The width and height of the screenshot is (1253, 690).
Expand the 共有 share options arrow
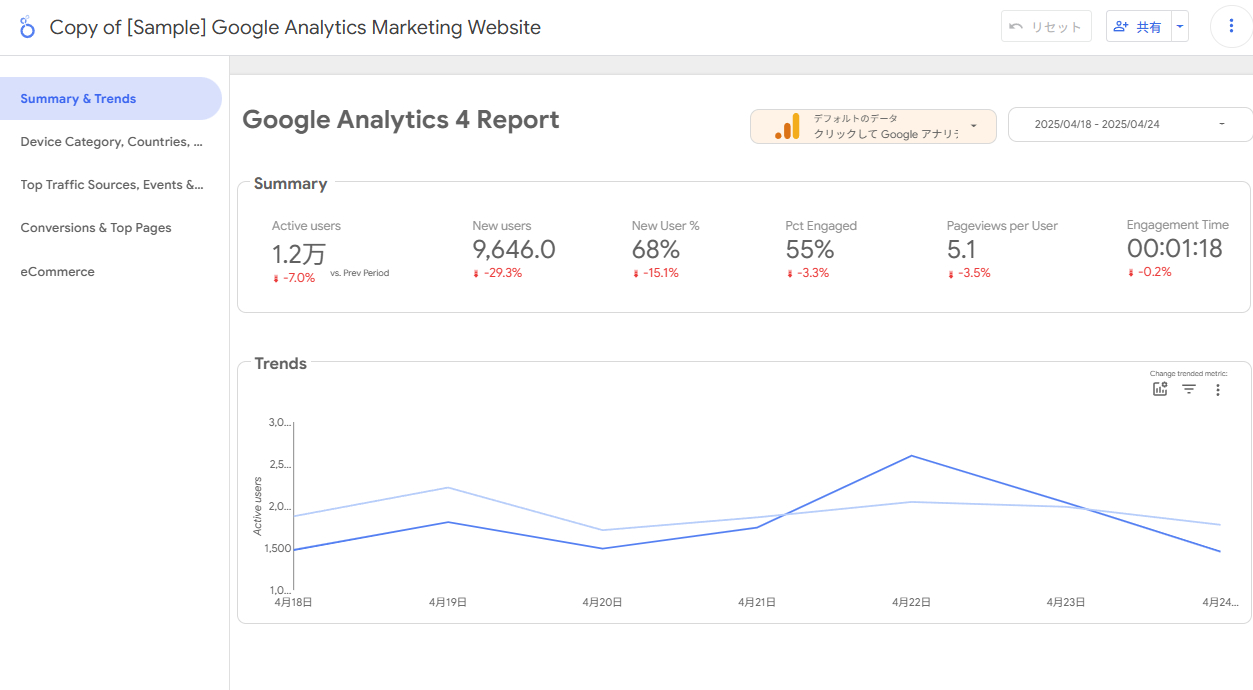[1181, 27]
